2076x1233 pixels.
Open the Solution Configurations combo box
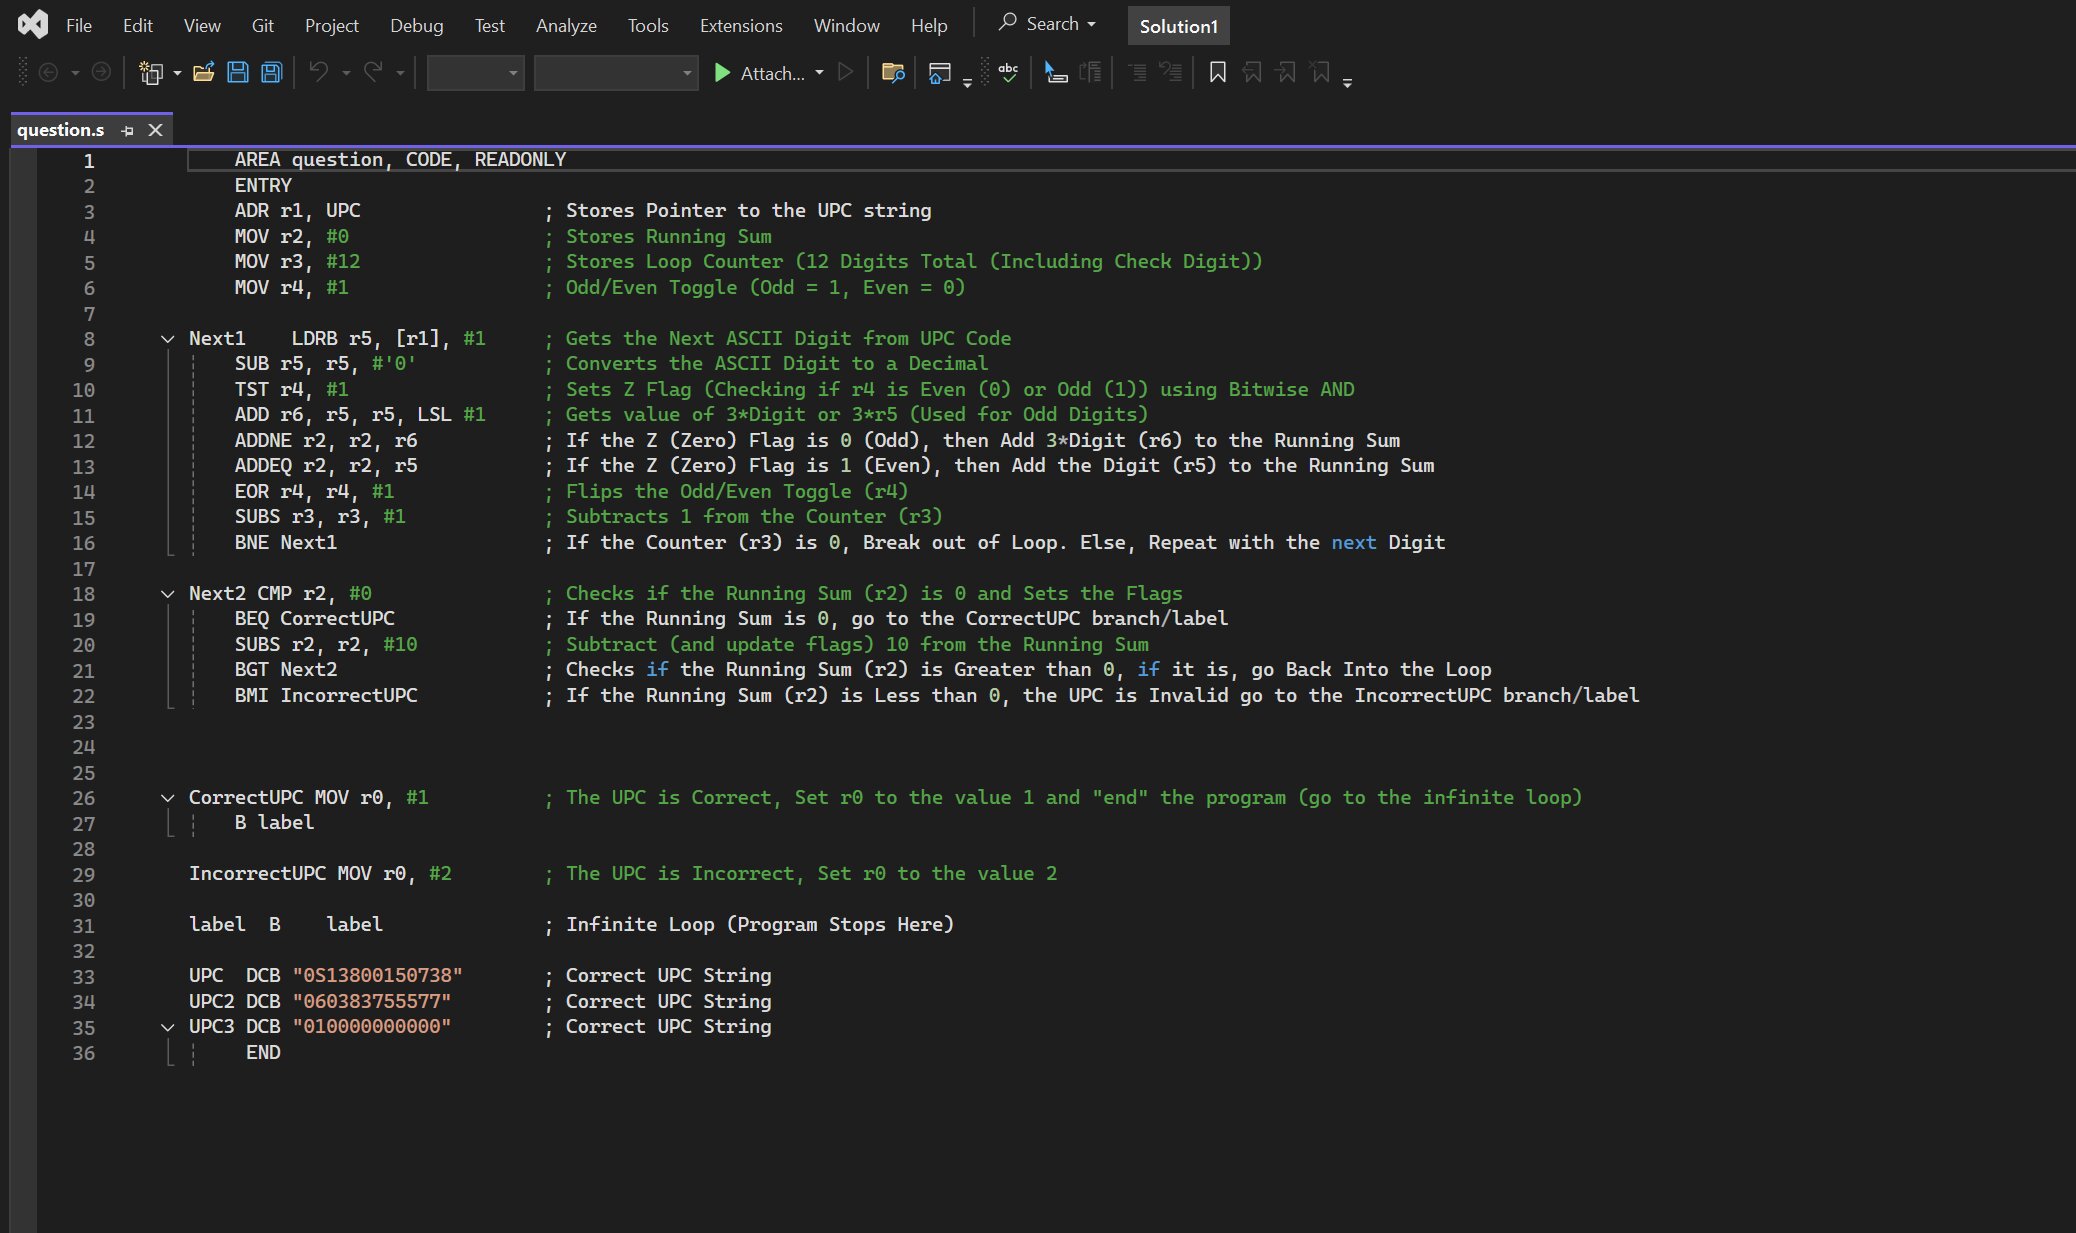point(475,73)
